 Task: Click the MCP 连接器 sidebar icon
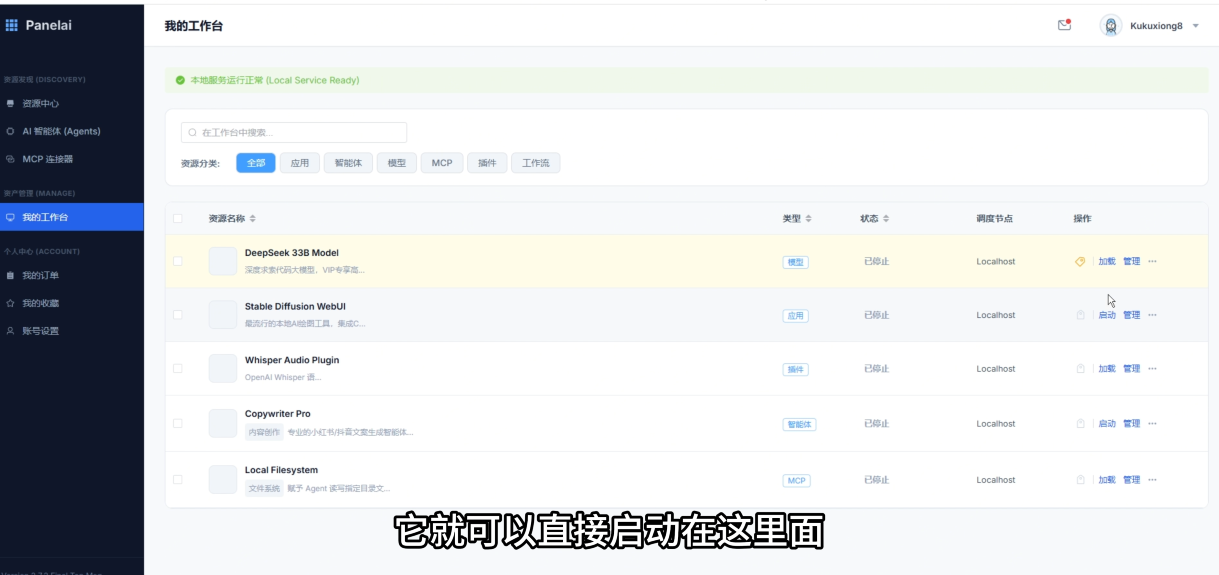[10, 159]
